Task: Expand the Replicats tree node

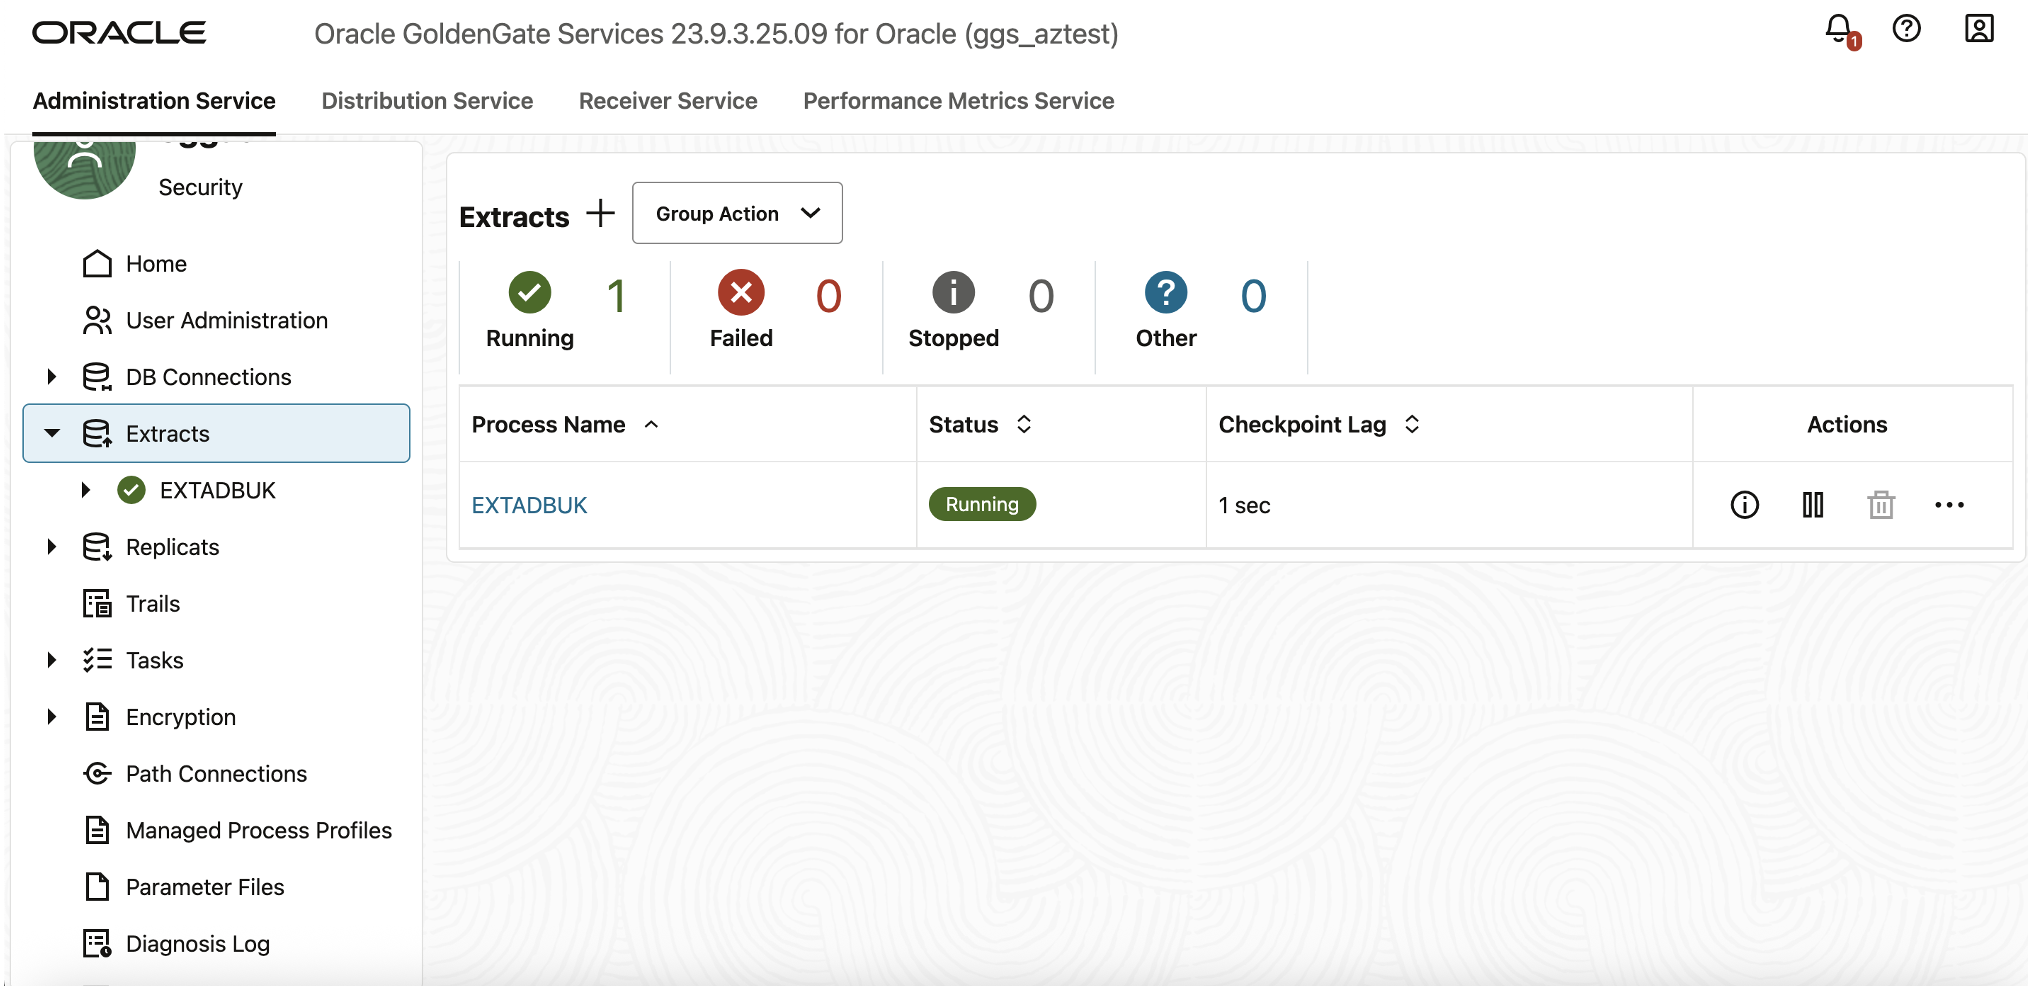Action: click(52, 547)
